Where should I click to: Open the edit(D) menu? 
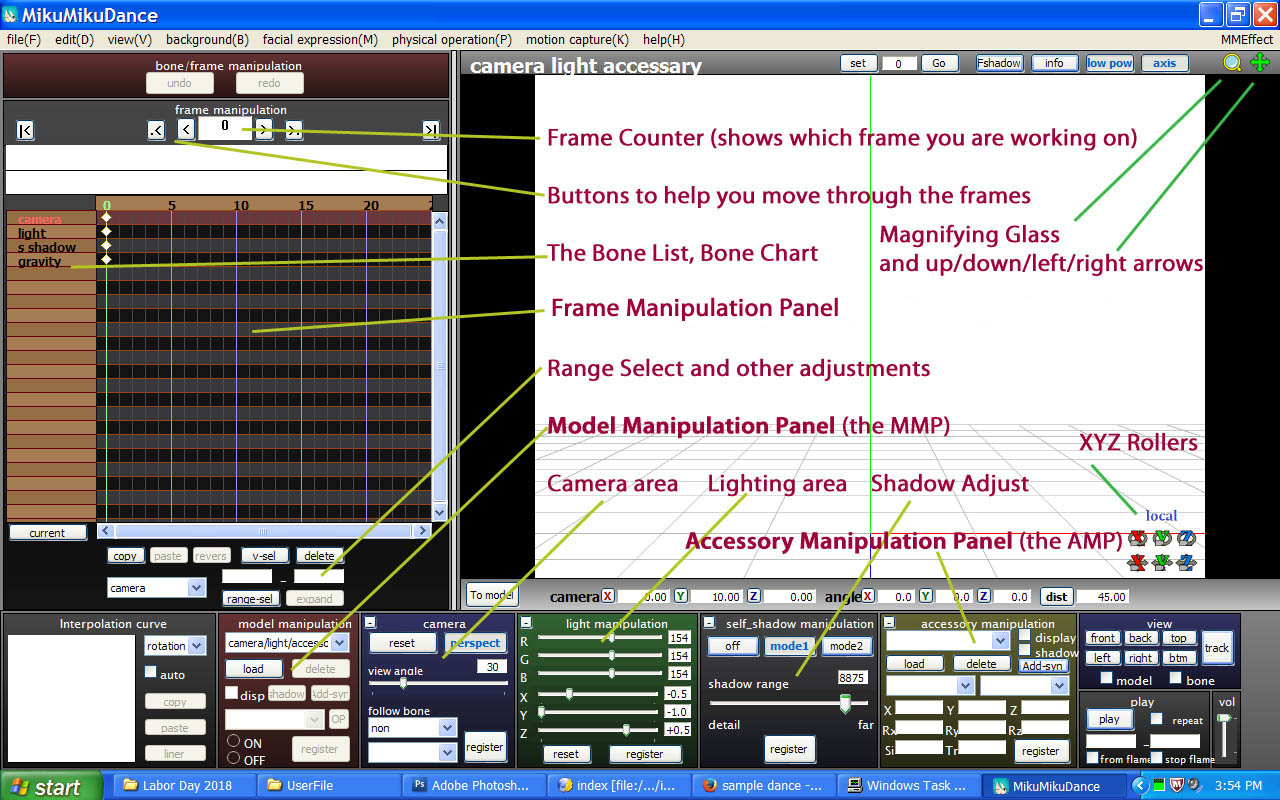click(74, 40)
